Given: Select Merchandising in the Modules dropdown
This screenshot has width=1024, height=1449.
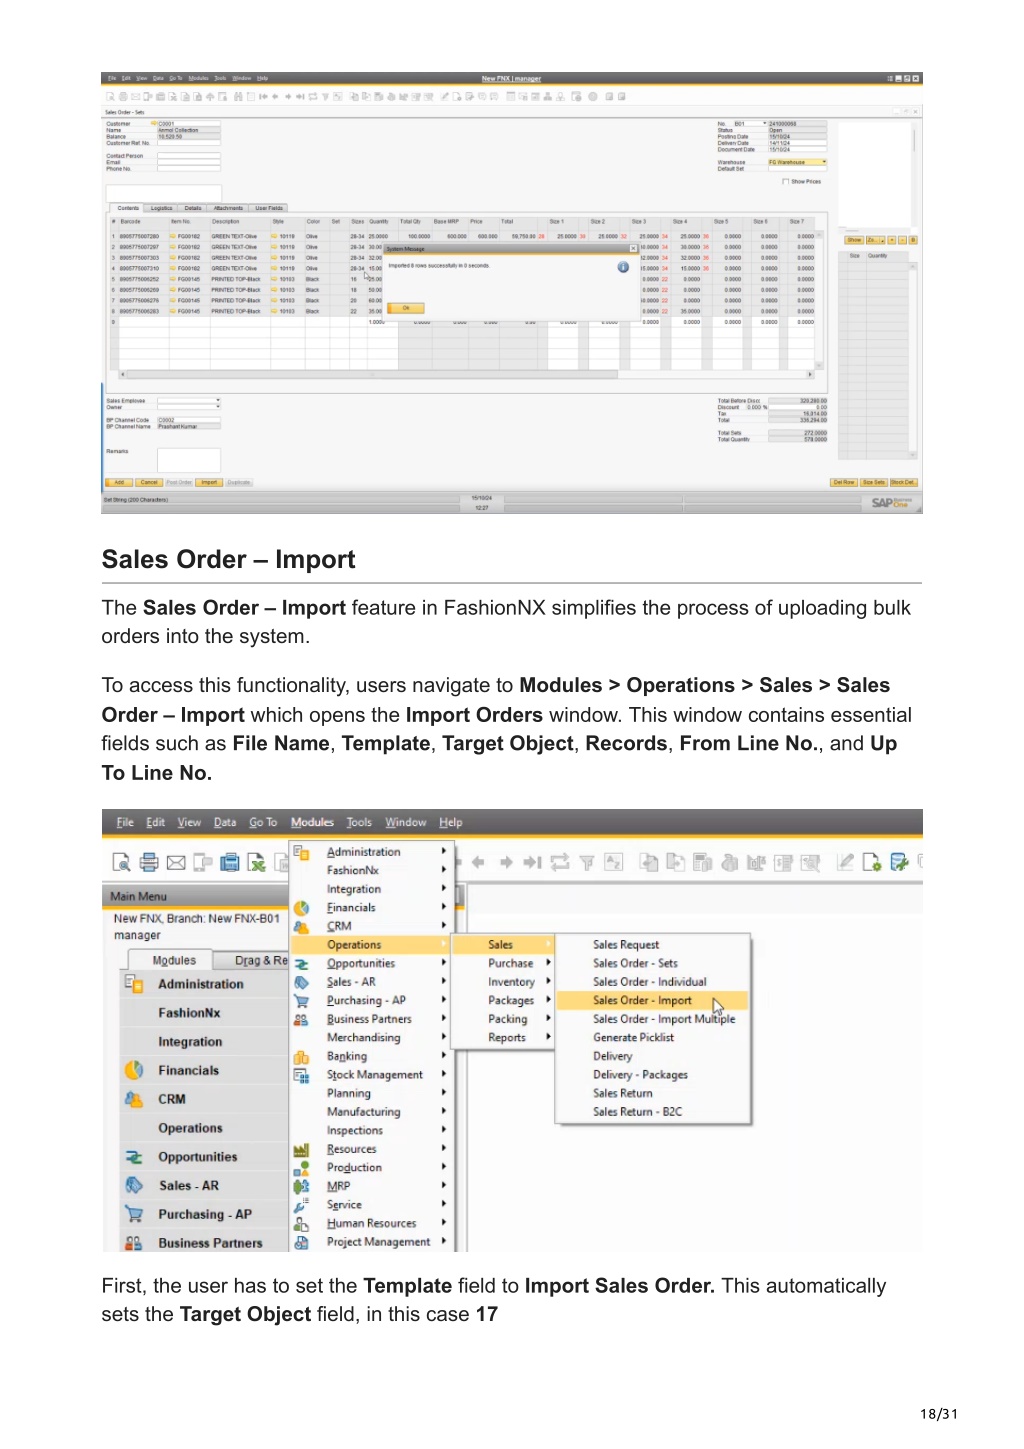Looking at the screenshot, I should point(363,1037).
